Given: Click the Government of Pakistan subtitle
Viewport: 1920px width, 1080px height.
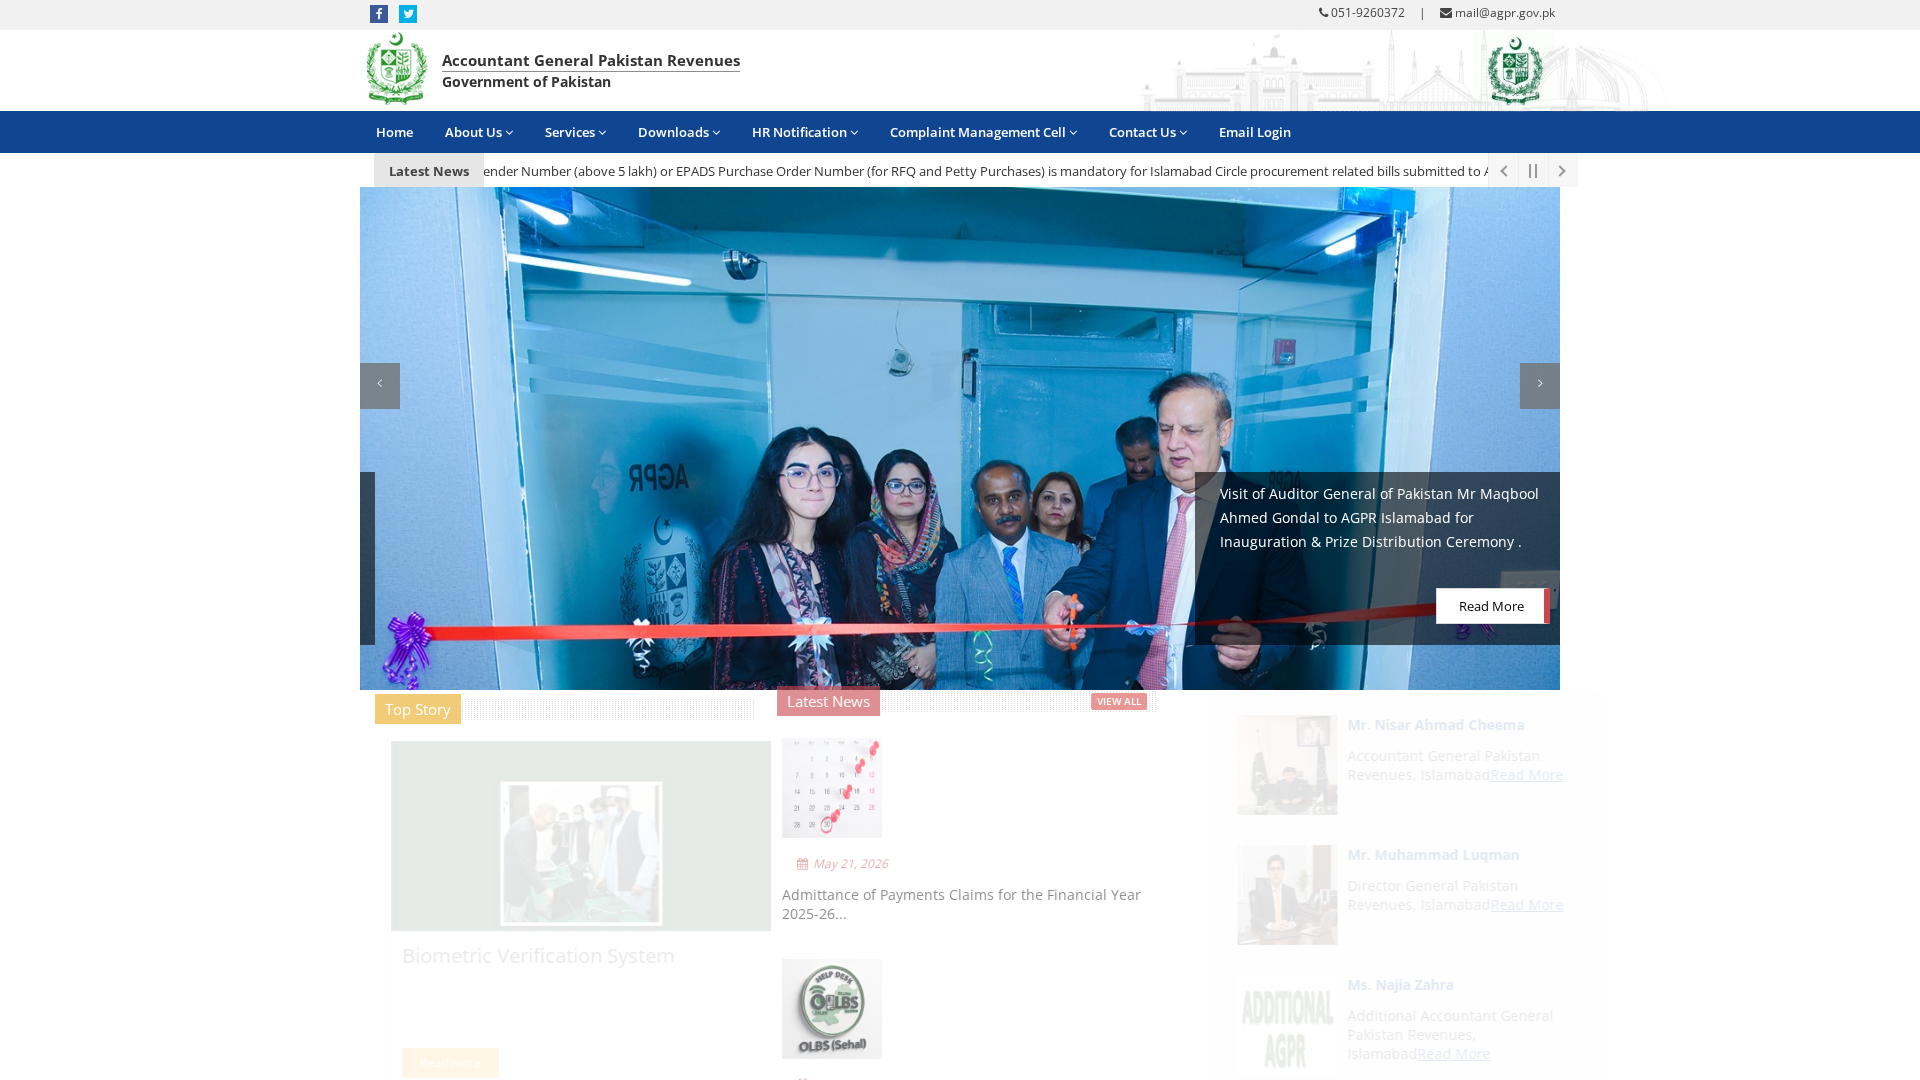Looking at the screenshot, I should pyautogui.click(x=526, y=82).
